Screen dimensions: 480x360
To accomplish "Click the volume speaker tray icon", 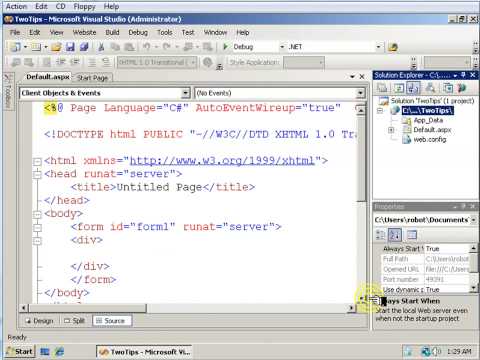I will click(x=437, y=351).
